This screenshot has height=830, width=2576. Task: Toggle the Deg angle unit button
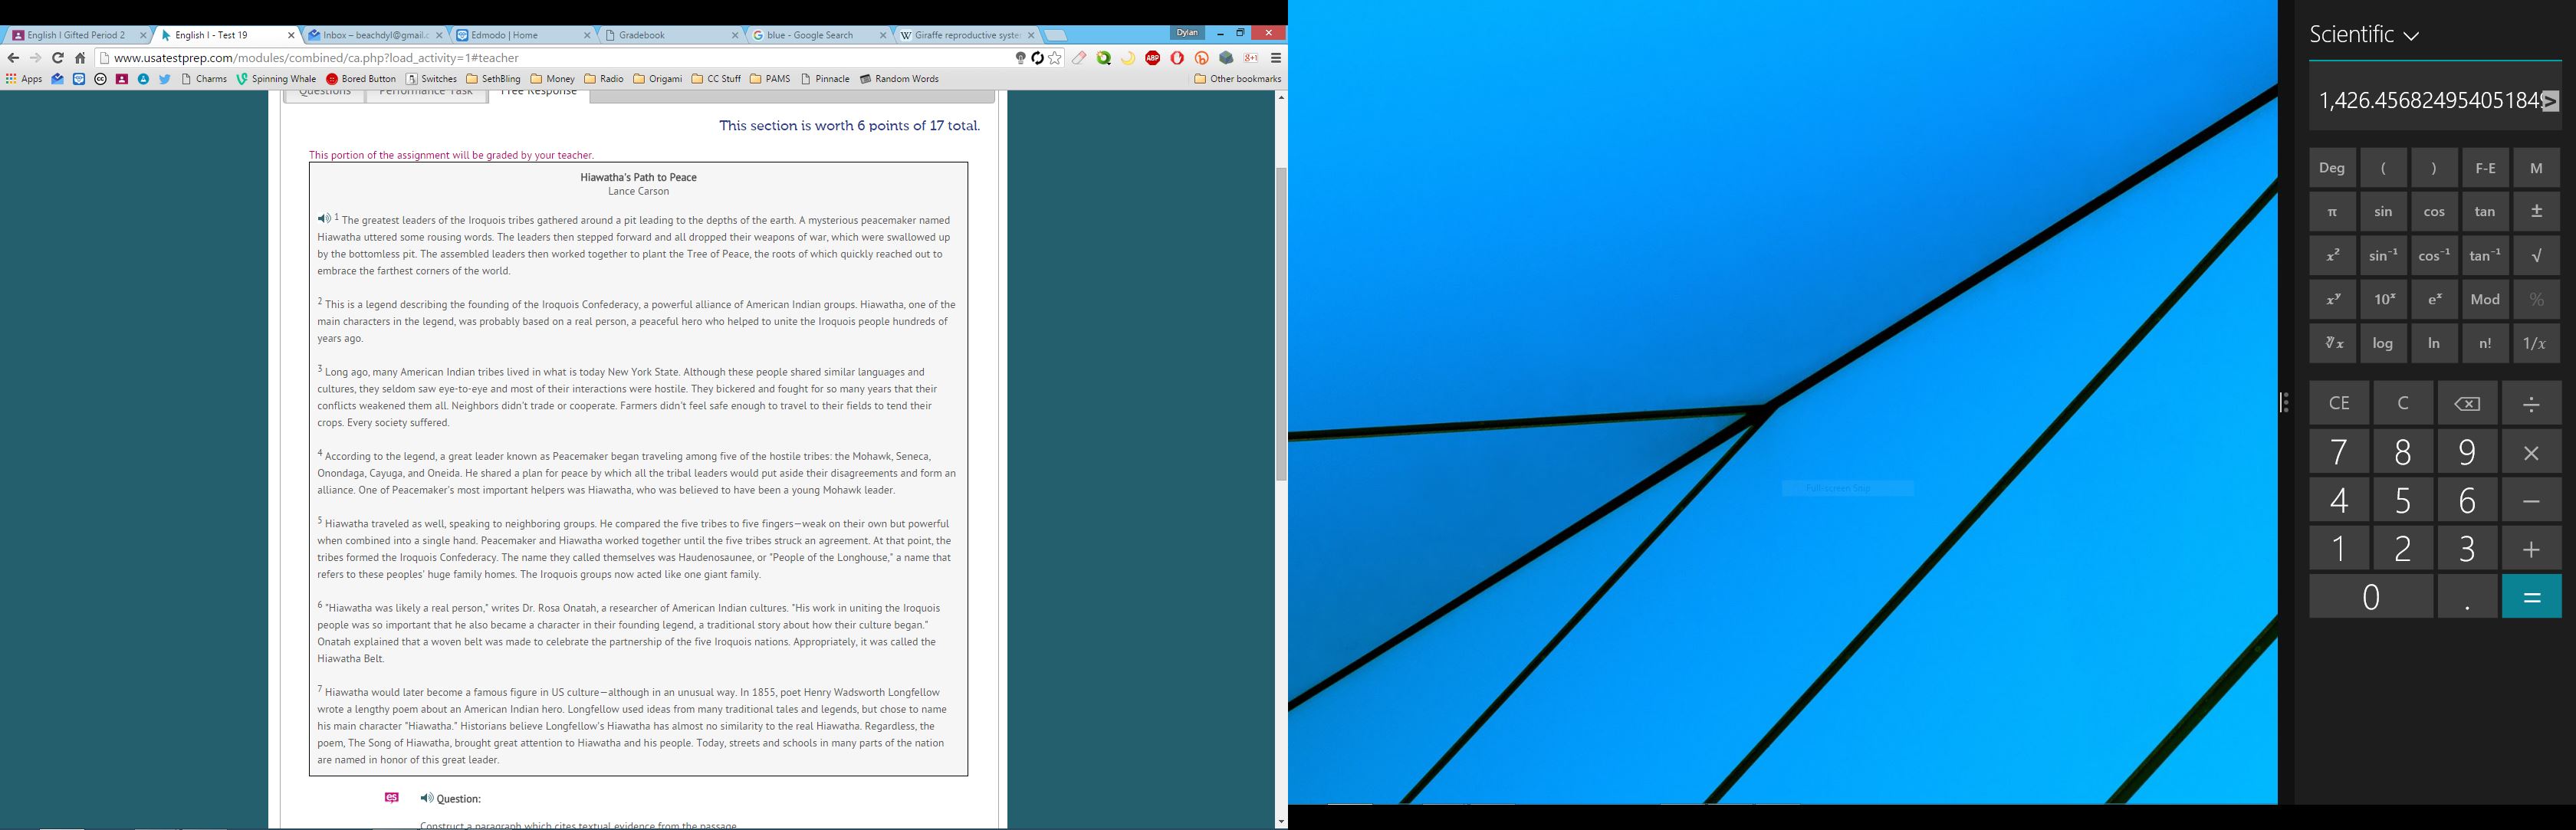[x=2332, y=168]
